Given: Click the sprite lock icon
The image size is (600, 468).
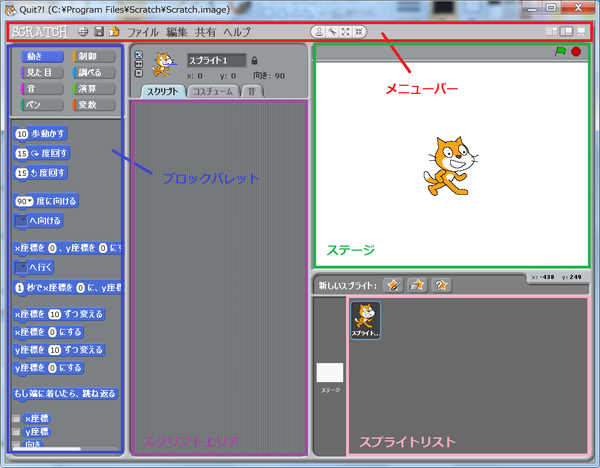Looking at the screenshot, I should pos(254,60).
